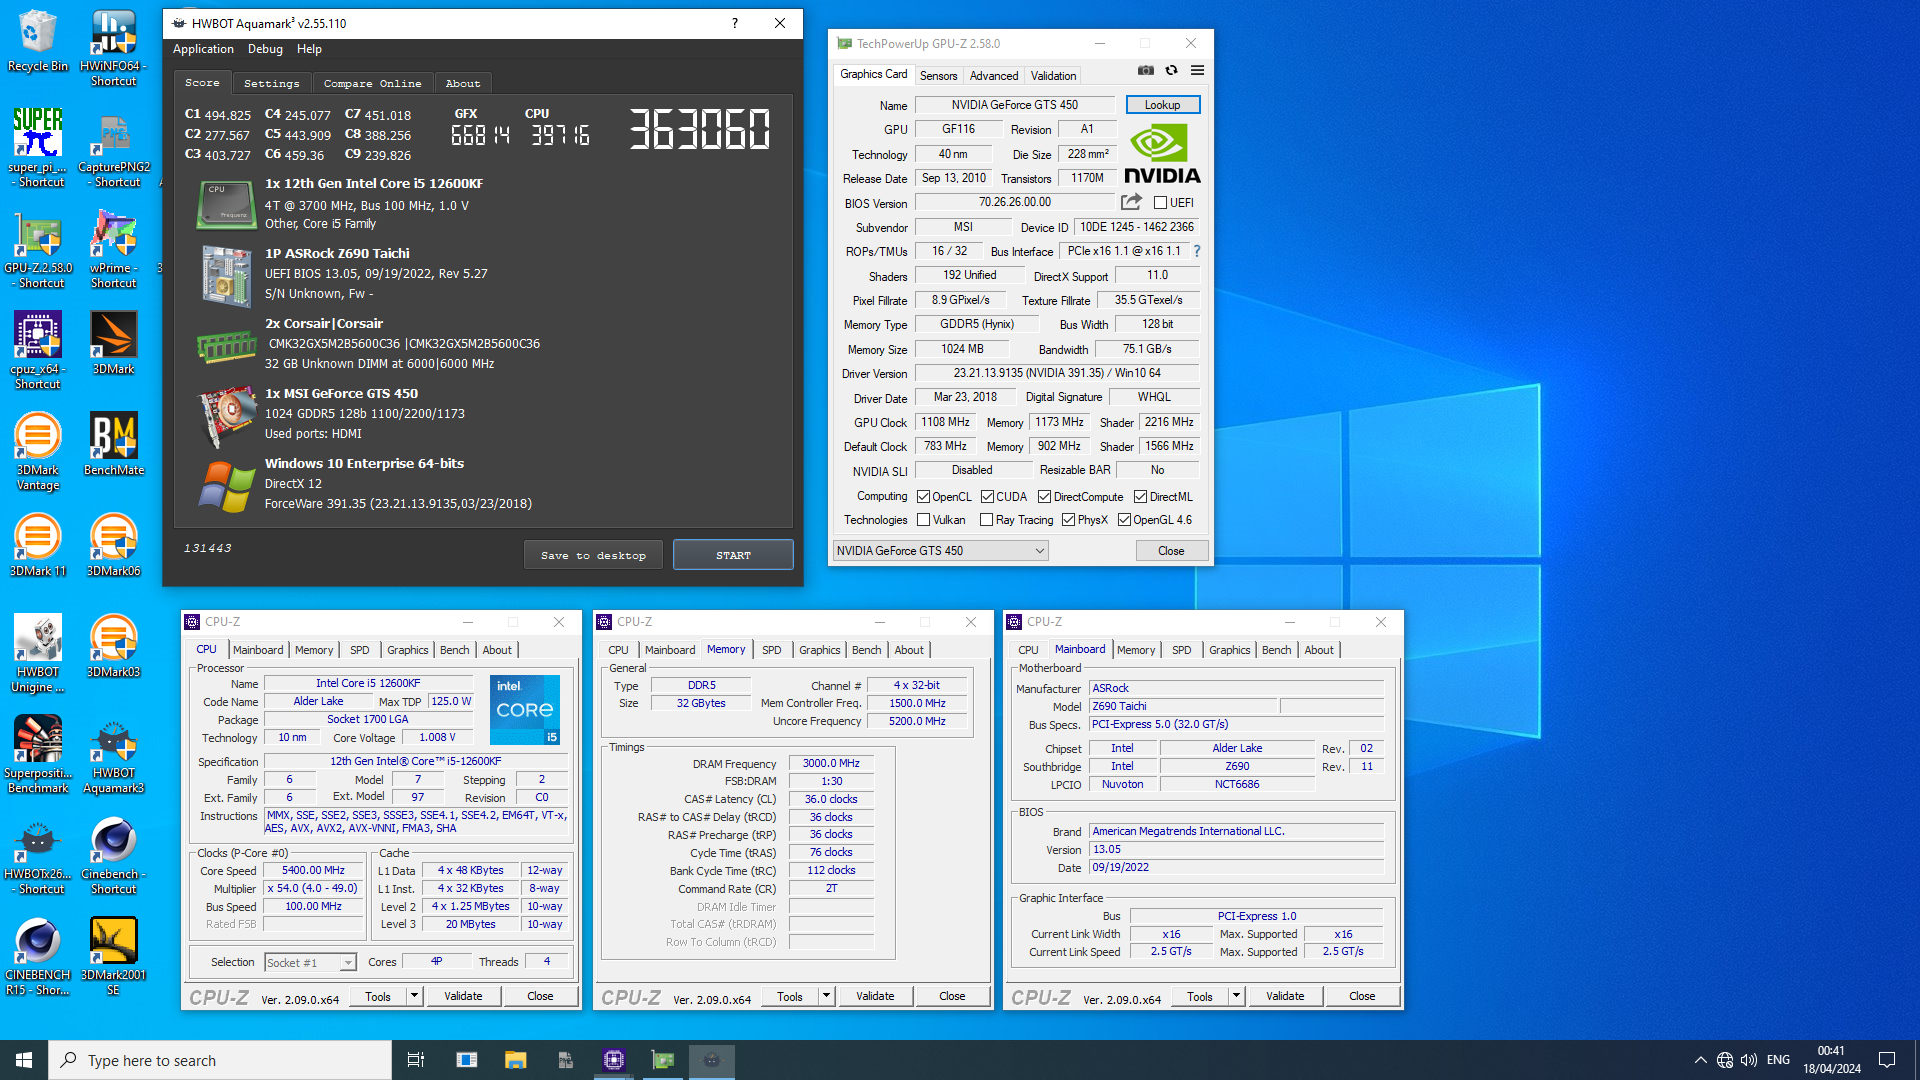The width and height of the screenshot is (1920, 1080).
Task: Launch HWiNFO64 shortcut on desktop
Action: click(113, 48)
